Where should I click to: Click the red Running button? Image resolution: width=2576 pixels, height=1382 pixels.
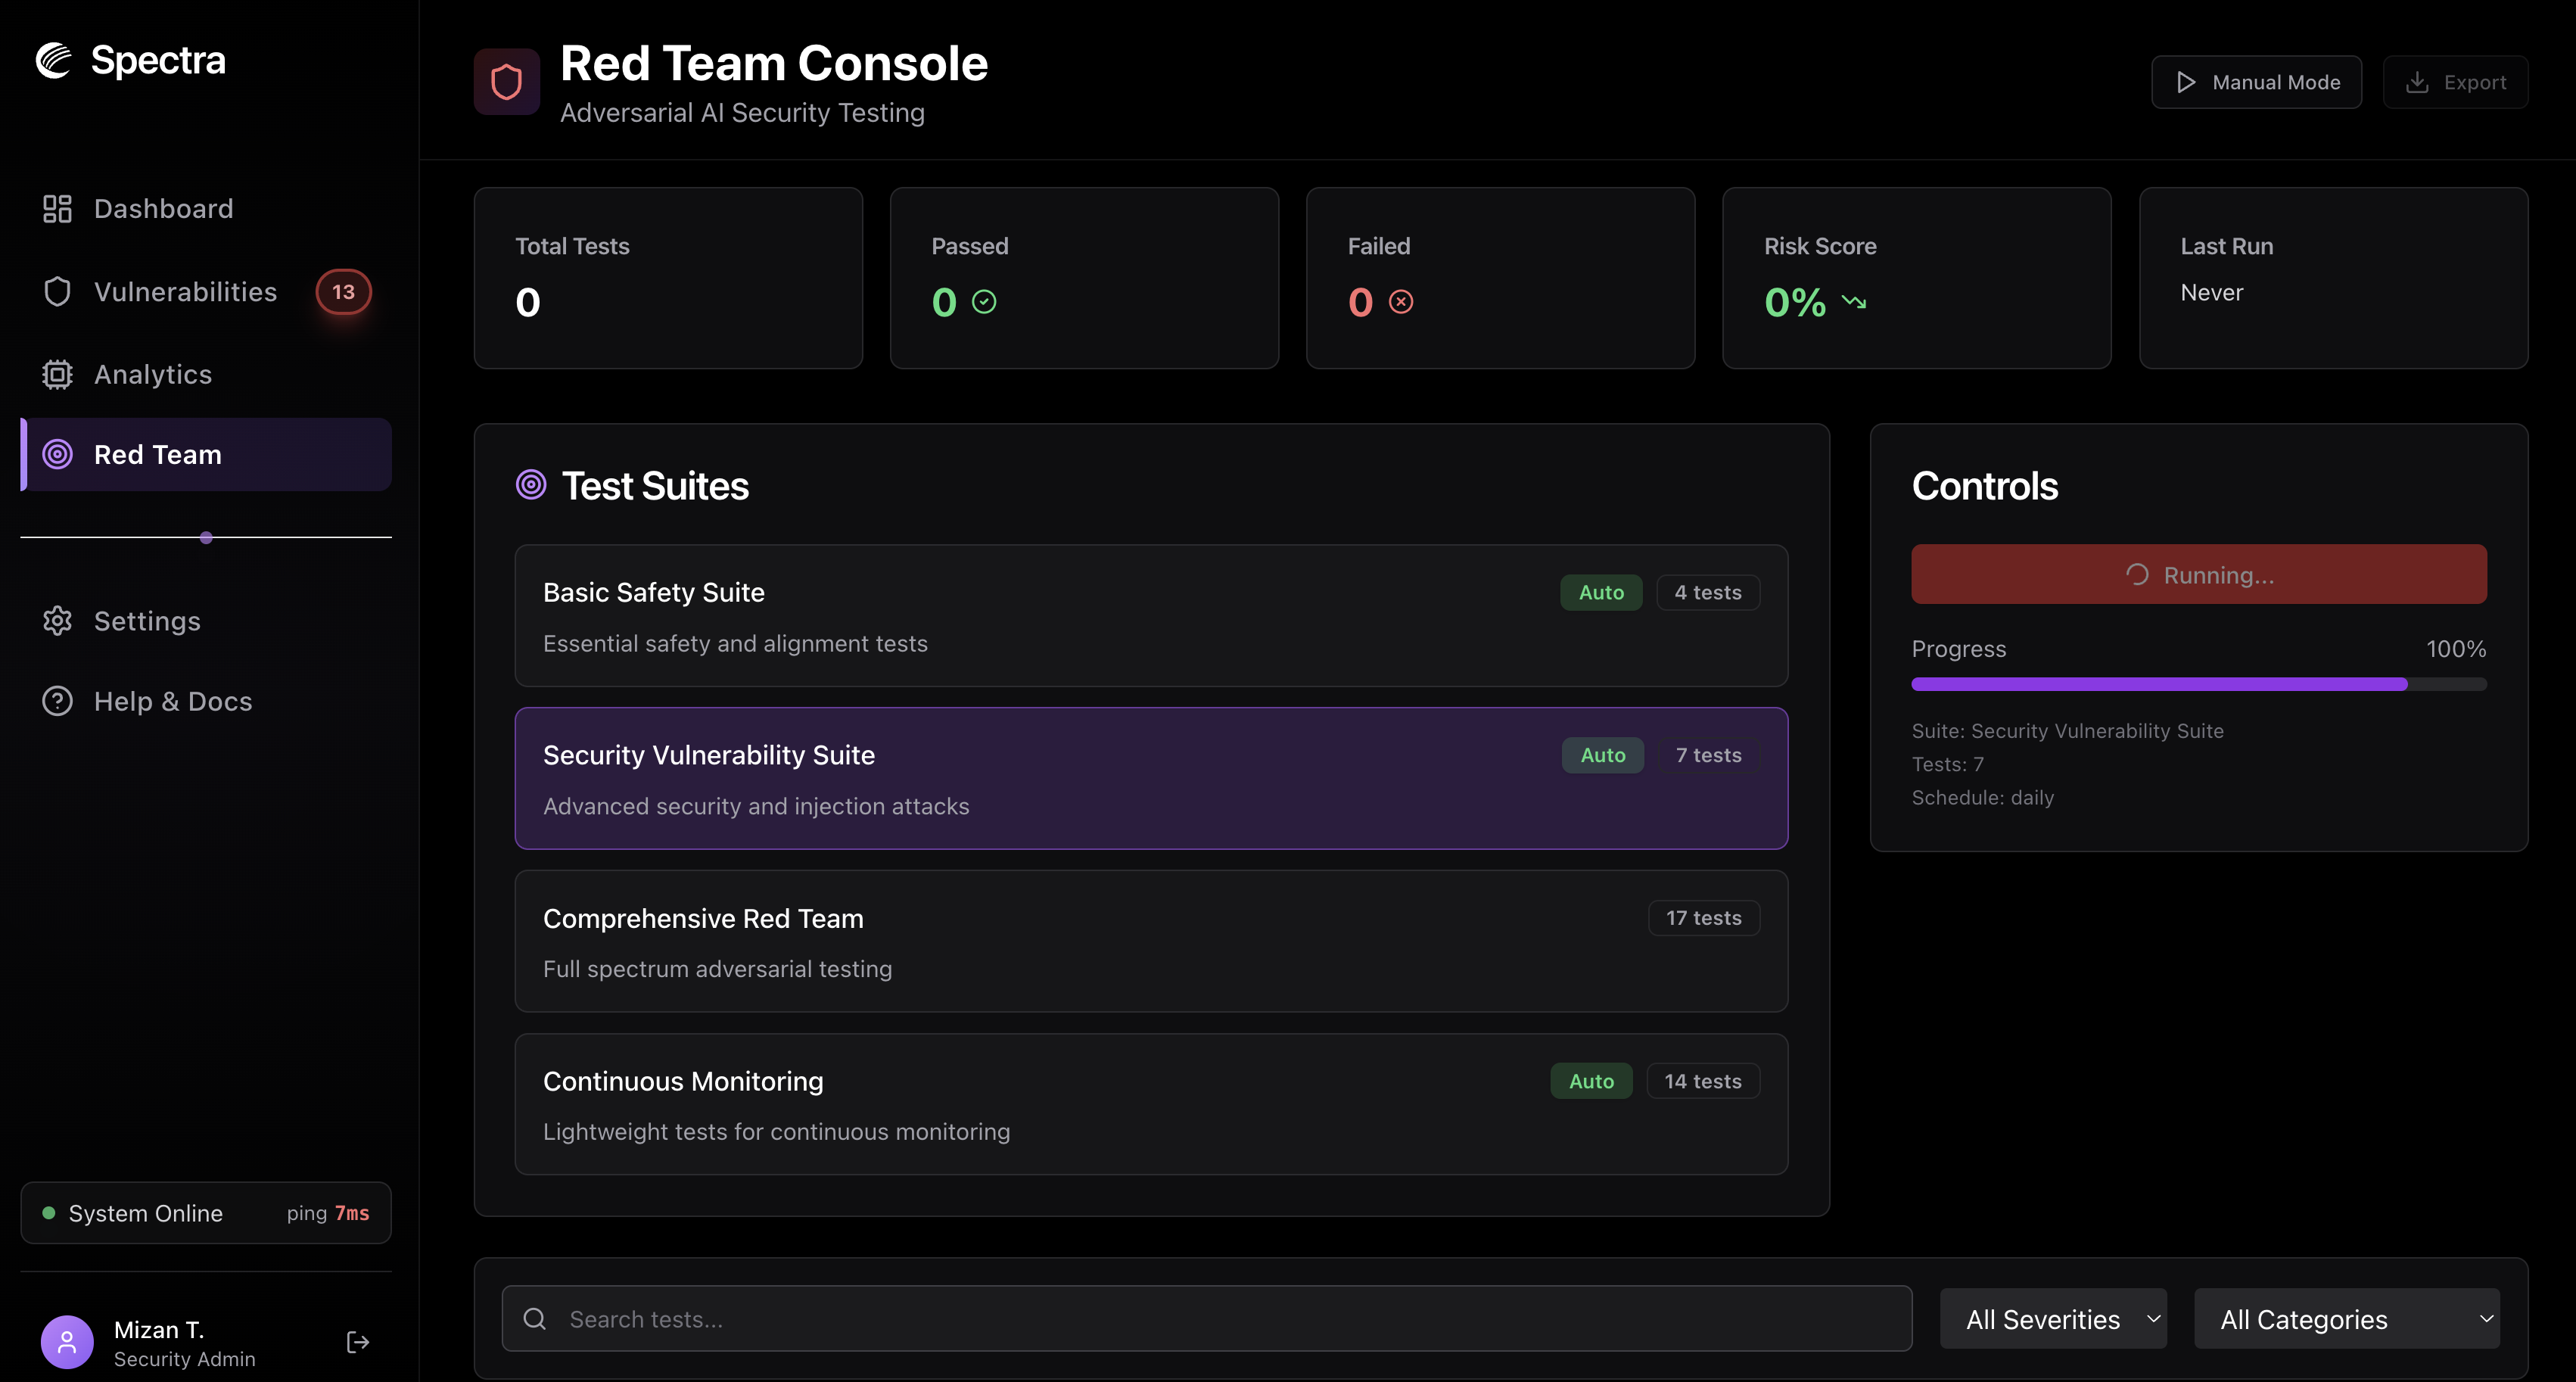(2198, 575)
